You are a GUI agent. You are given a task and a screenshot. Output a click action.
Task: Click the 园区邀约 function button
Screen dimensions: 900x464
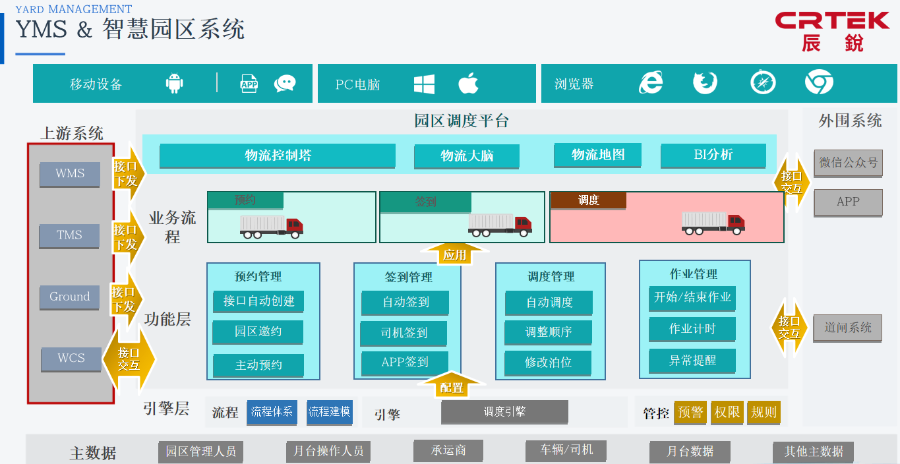coord(258,332)
